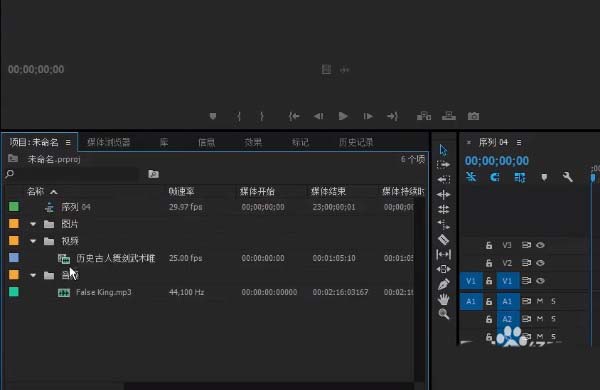Solo the A2 audio track
The height and width of the screenshot is (390, 600).
point(553,319)
